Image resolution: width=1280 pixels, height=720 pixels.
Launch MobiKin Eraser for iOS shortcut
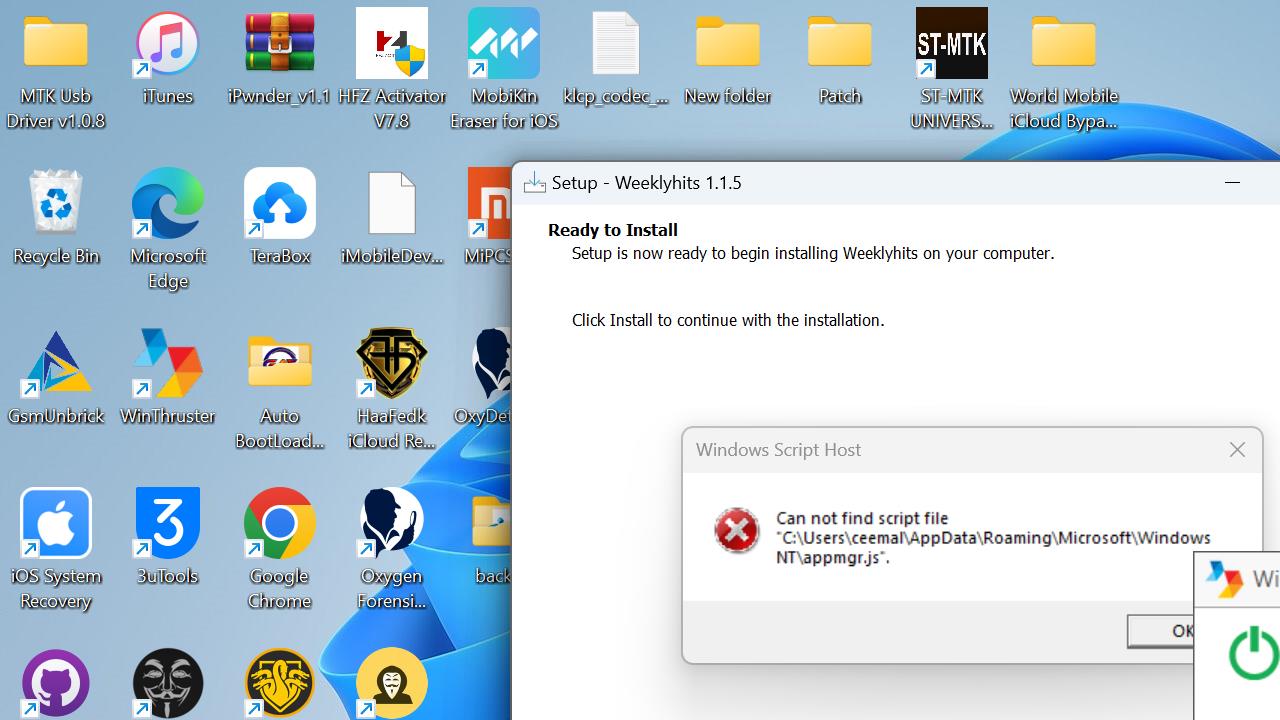click(x=504, y=46)
